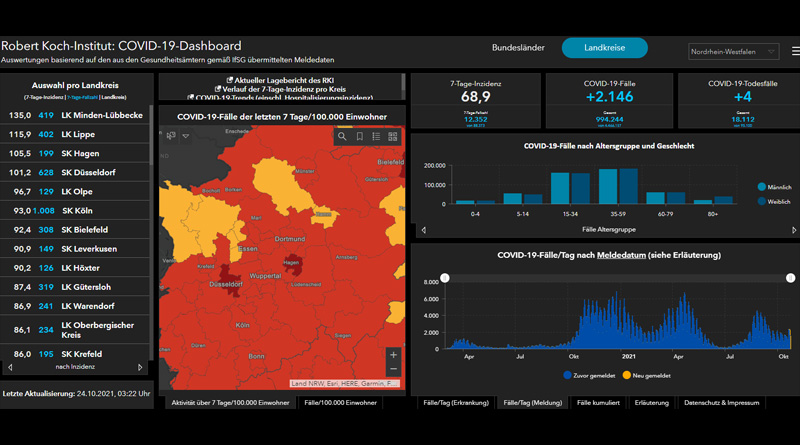
Task: Click the date range slider track
Action: coord(617,278)
